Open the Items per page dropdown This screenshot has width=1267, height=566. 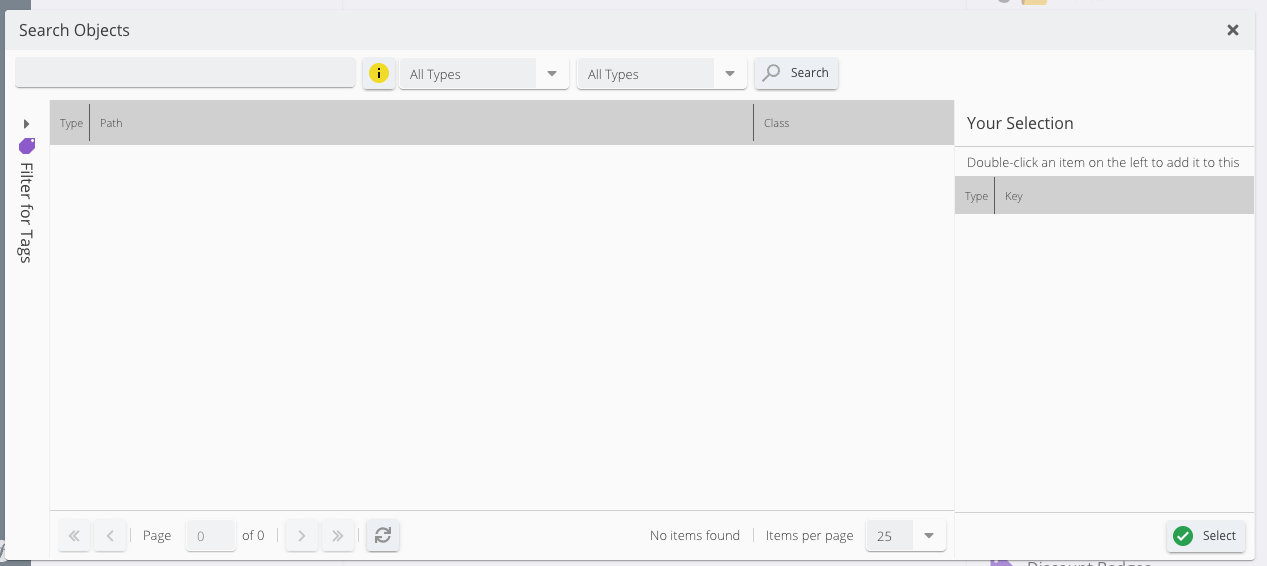coord(929,536)
